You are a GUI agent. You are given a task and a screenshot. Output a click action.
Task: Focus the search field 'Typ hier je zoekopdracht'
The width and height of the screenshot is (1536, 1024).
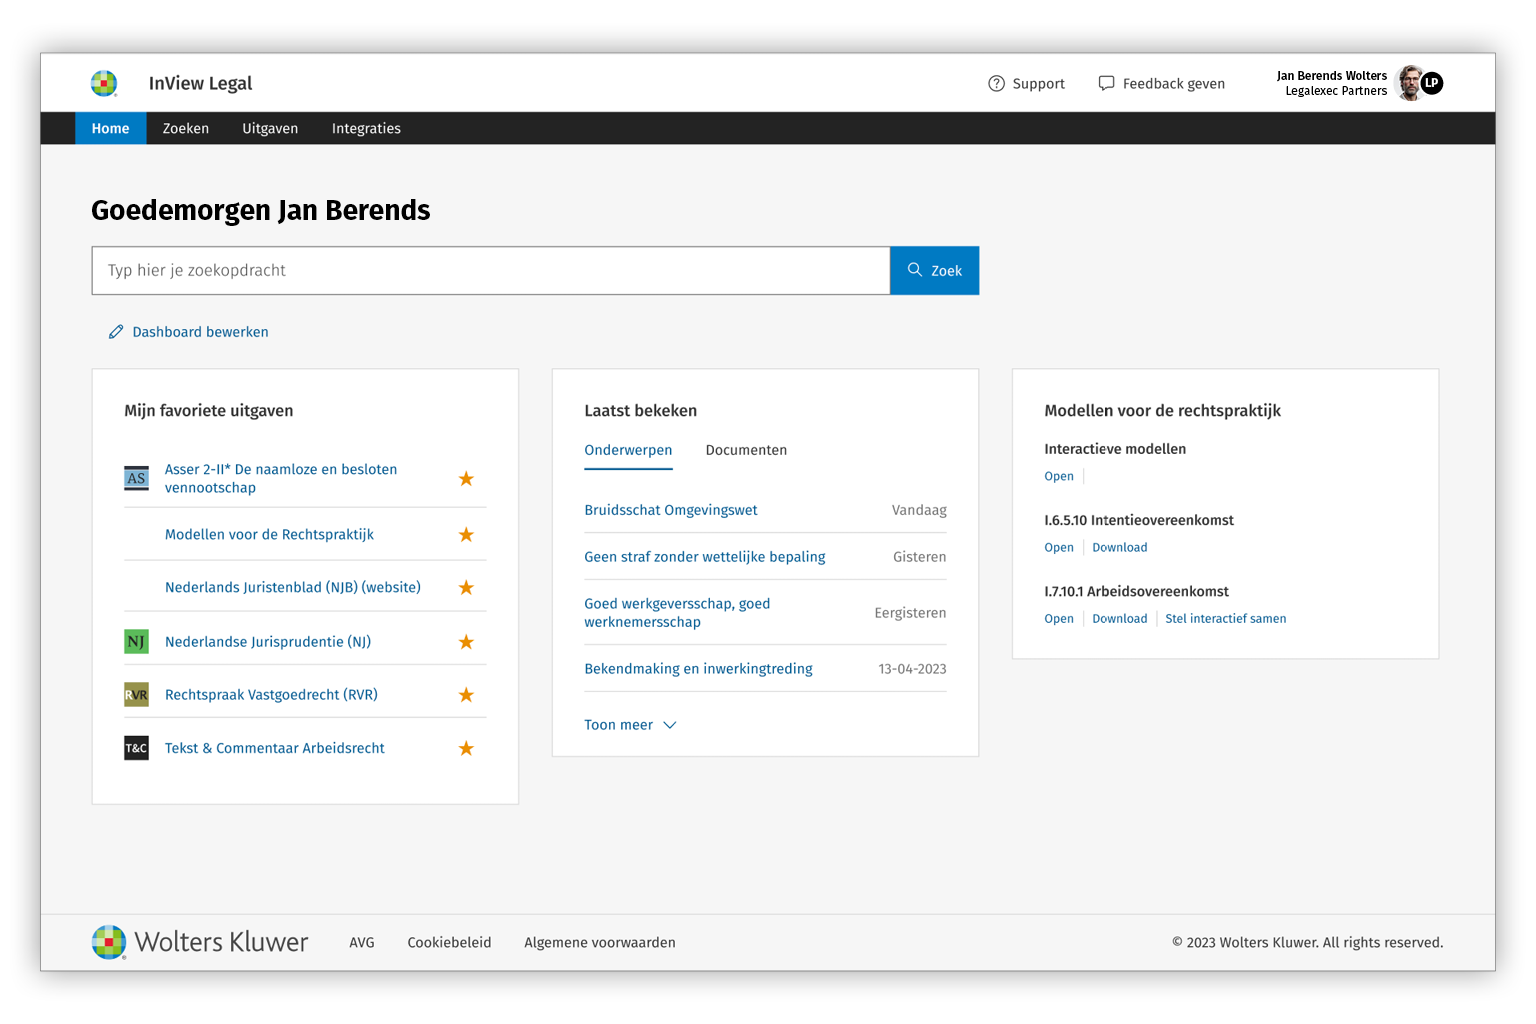point(490,271)
